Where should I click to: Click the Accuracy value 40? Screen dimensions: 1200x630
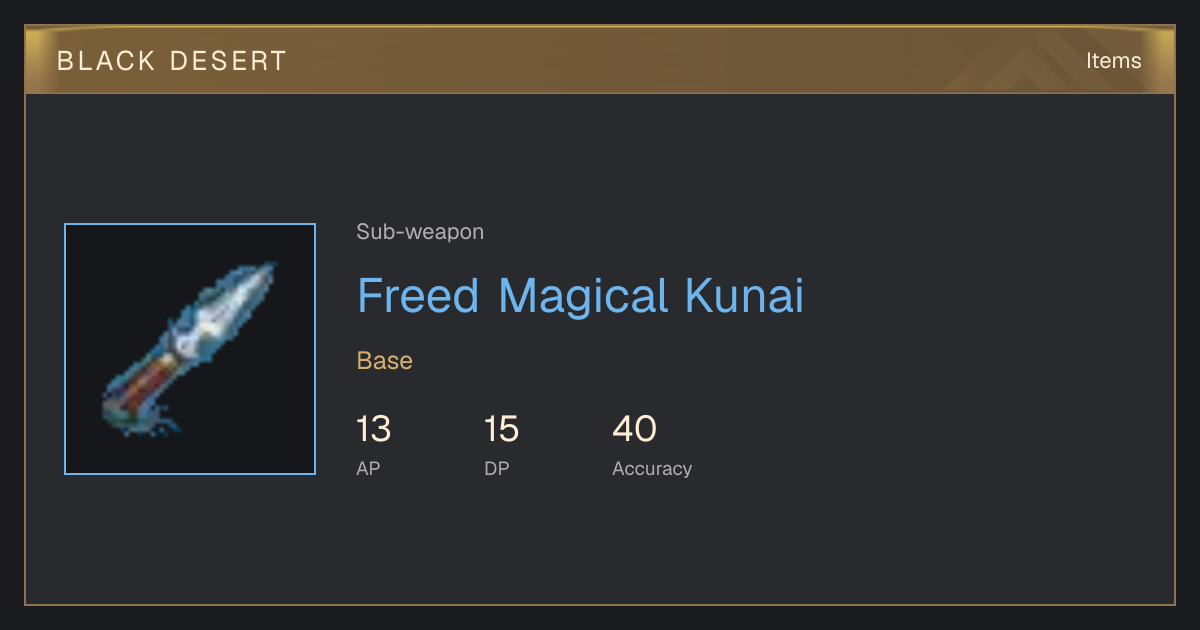coord(634,430)
